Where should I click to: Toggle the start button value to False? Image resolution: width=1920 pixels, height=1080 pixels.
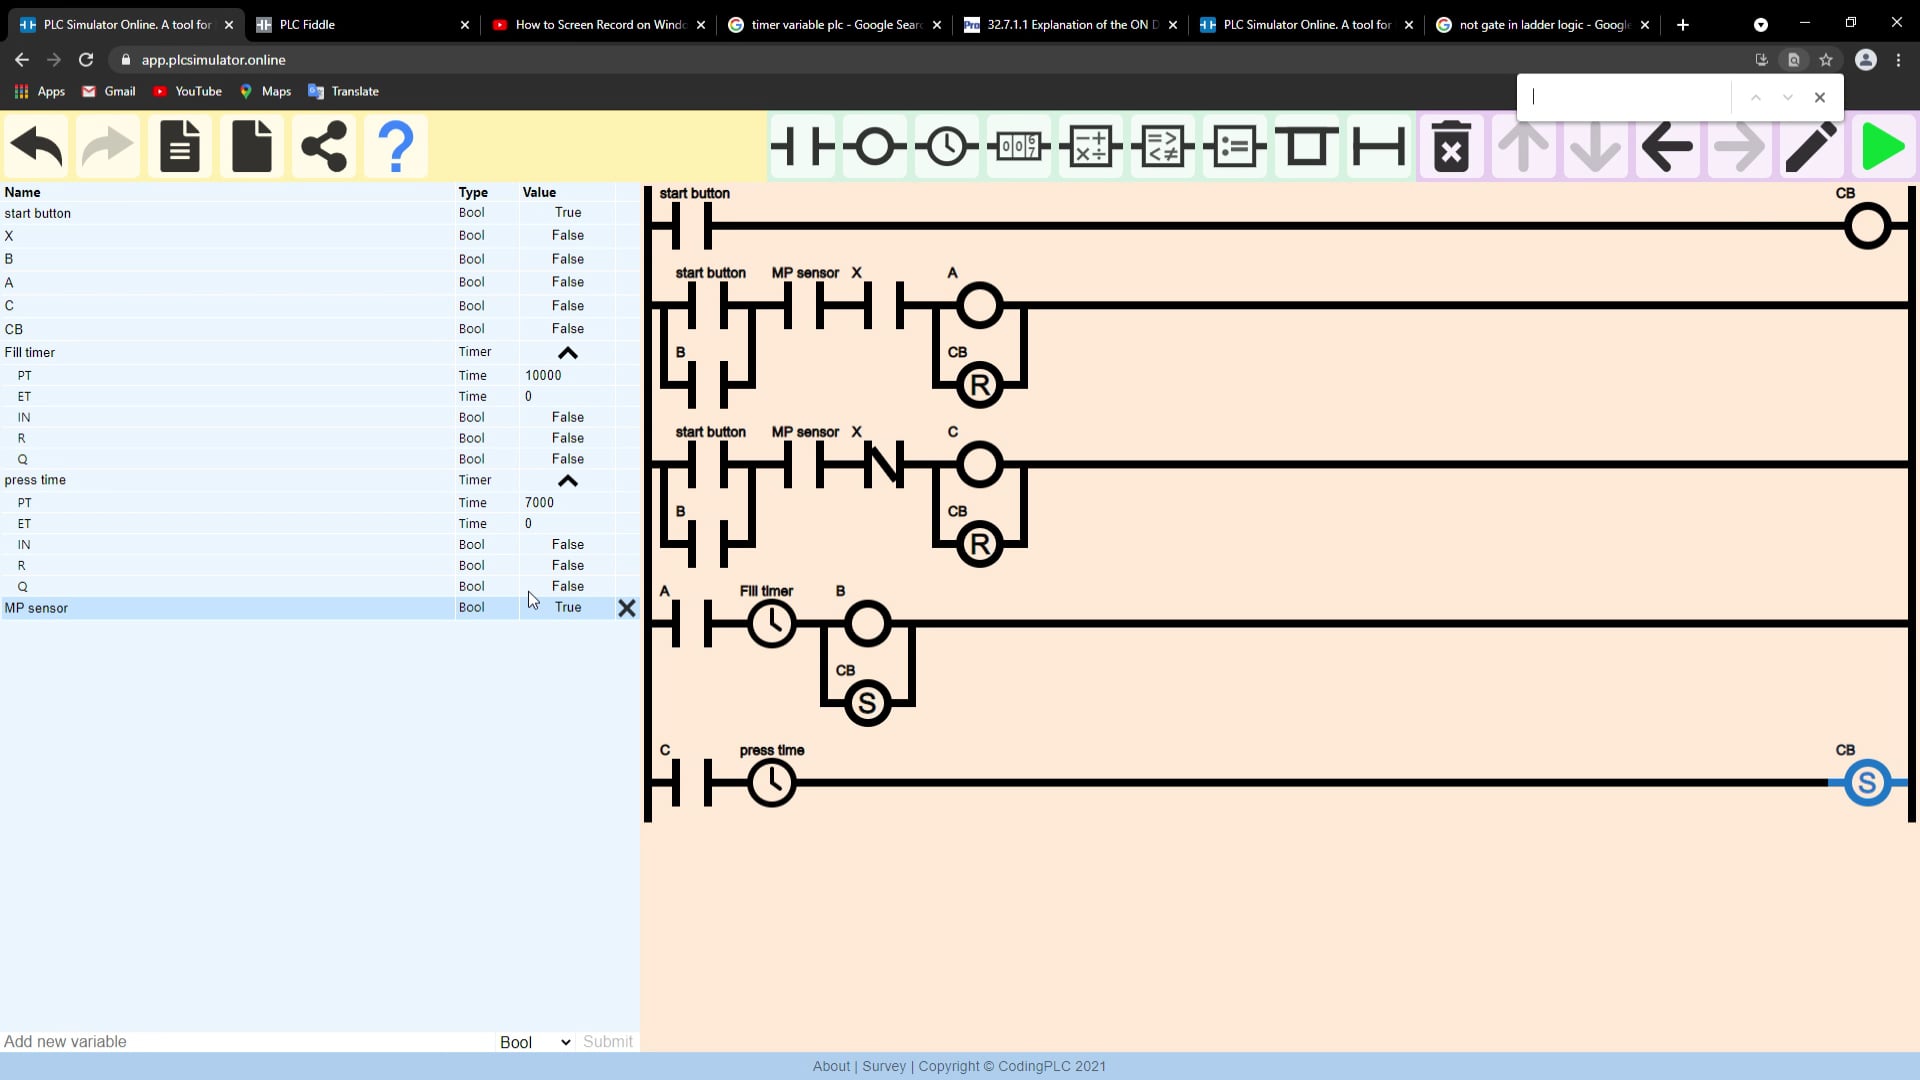[x=568, y=212]
